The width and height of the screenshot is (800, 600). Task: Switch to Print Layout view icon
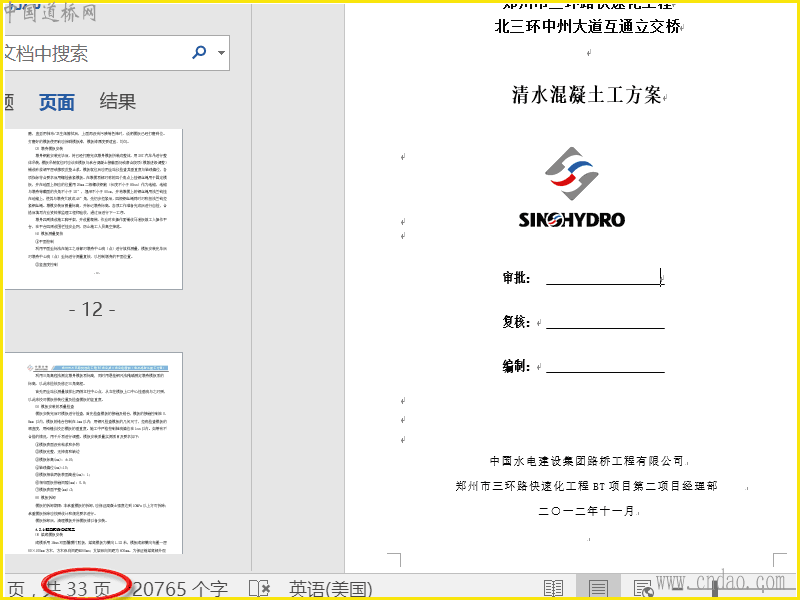pyautogui.click(x=598, y=588)
